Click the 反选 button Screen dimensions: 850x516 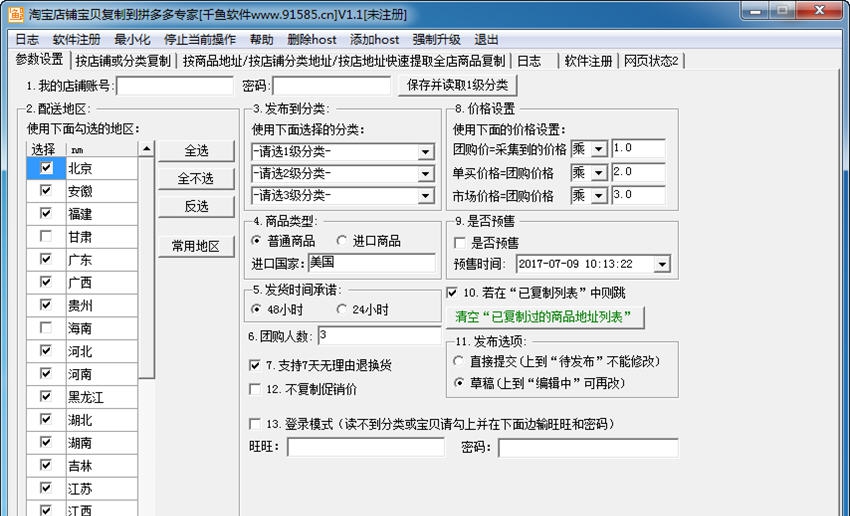pyautogui.click(x=196, y=206)
